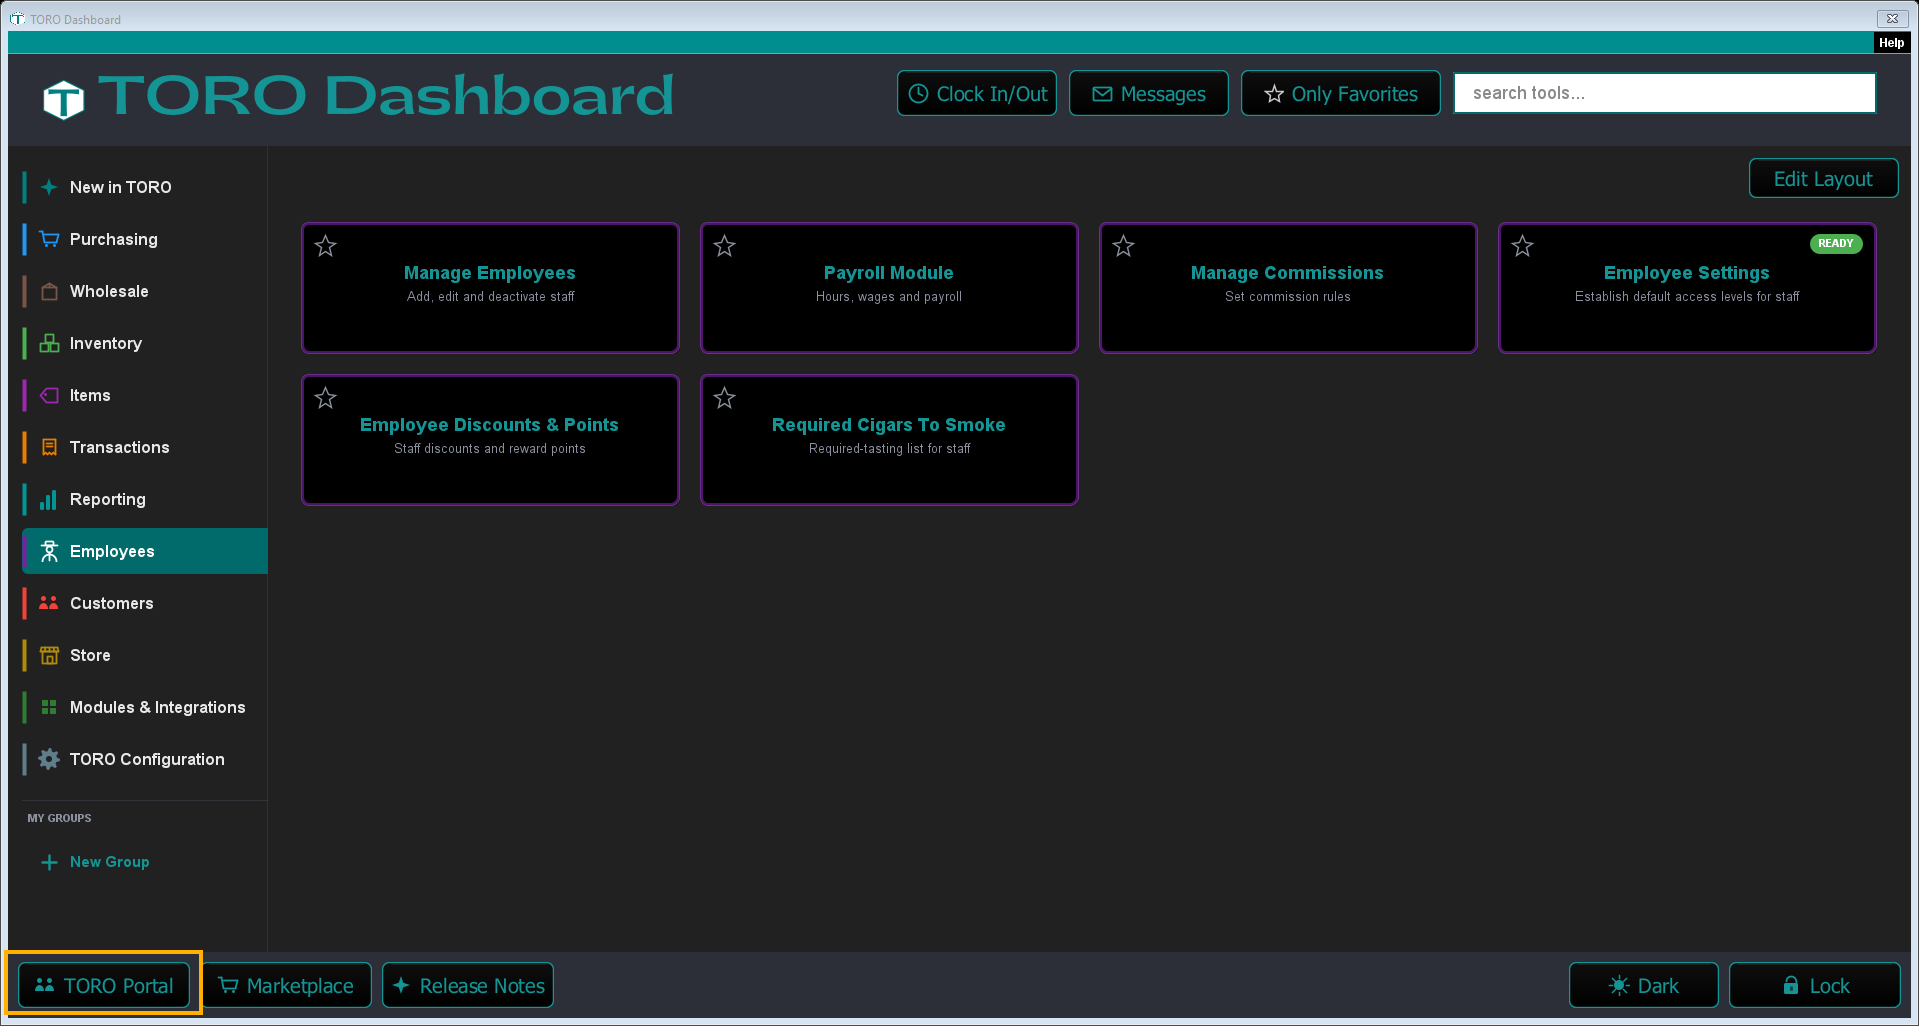Click the Inventory boxes icon
Image resolution: width=1919 pixels, height=1026 pixels.
[49, 343]
